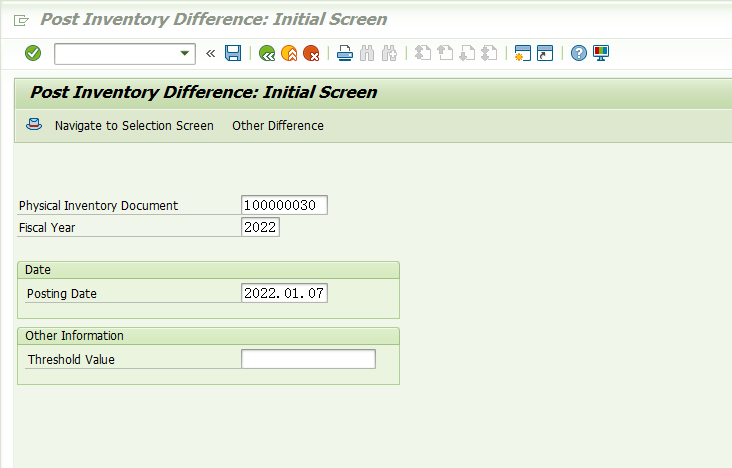Collapse command field with double-chevron icon
732x468 pixels.
point(211,54)
